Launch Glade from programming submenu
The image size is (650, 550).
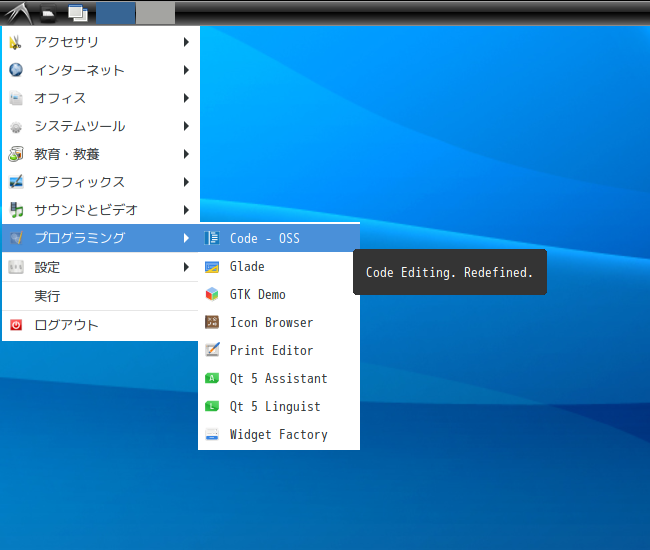[279, 267]
